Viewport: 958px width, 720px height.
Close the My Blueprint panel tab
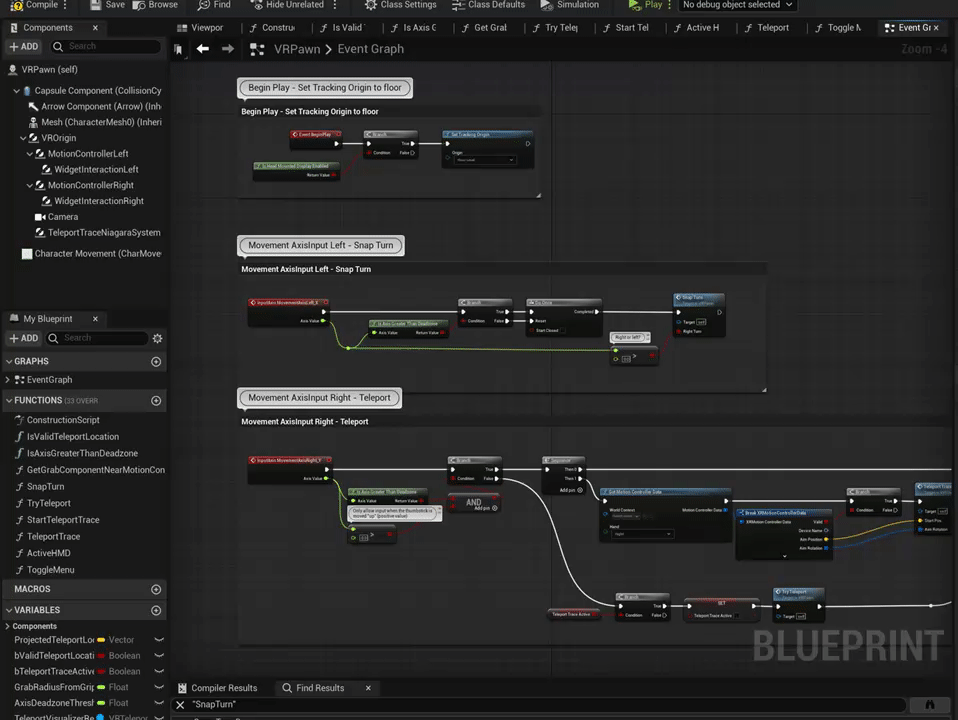point(95,319)
